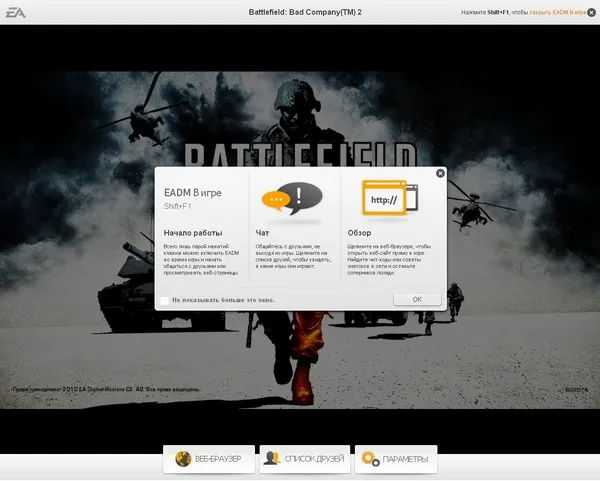Select the 'Чат' section heading
The height and width of the screenshot is (481, 600).
(263, 232)
